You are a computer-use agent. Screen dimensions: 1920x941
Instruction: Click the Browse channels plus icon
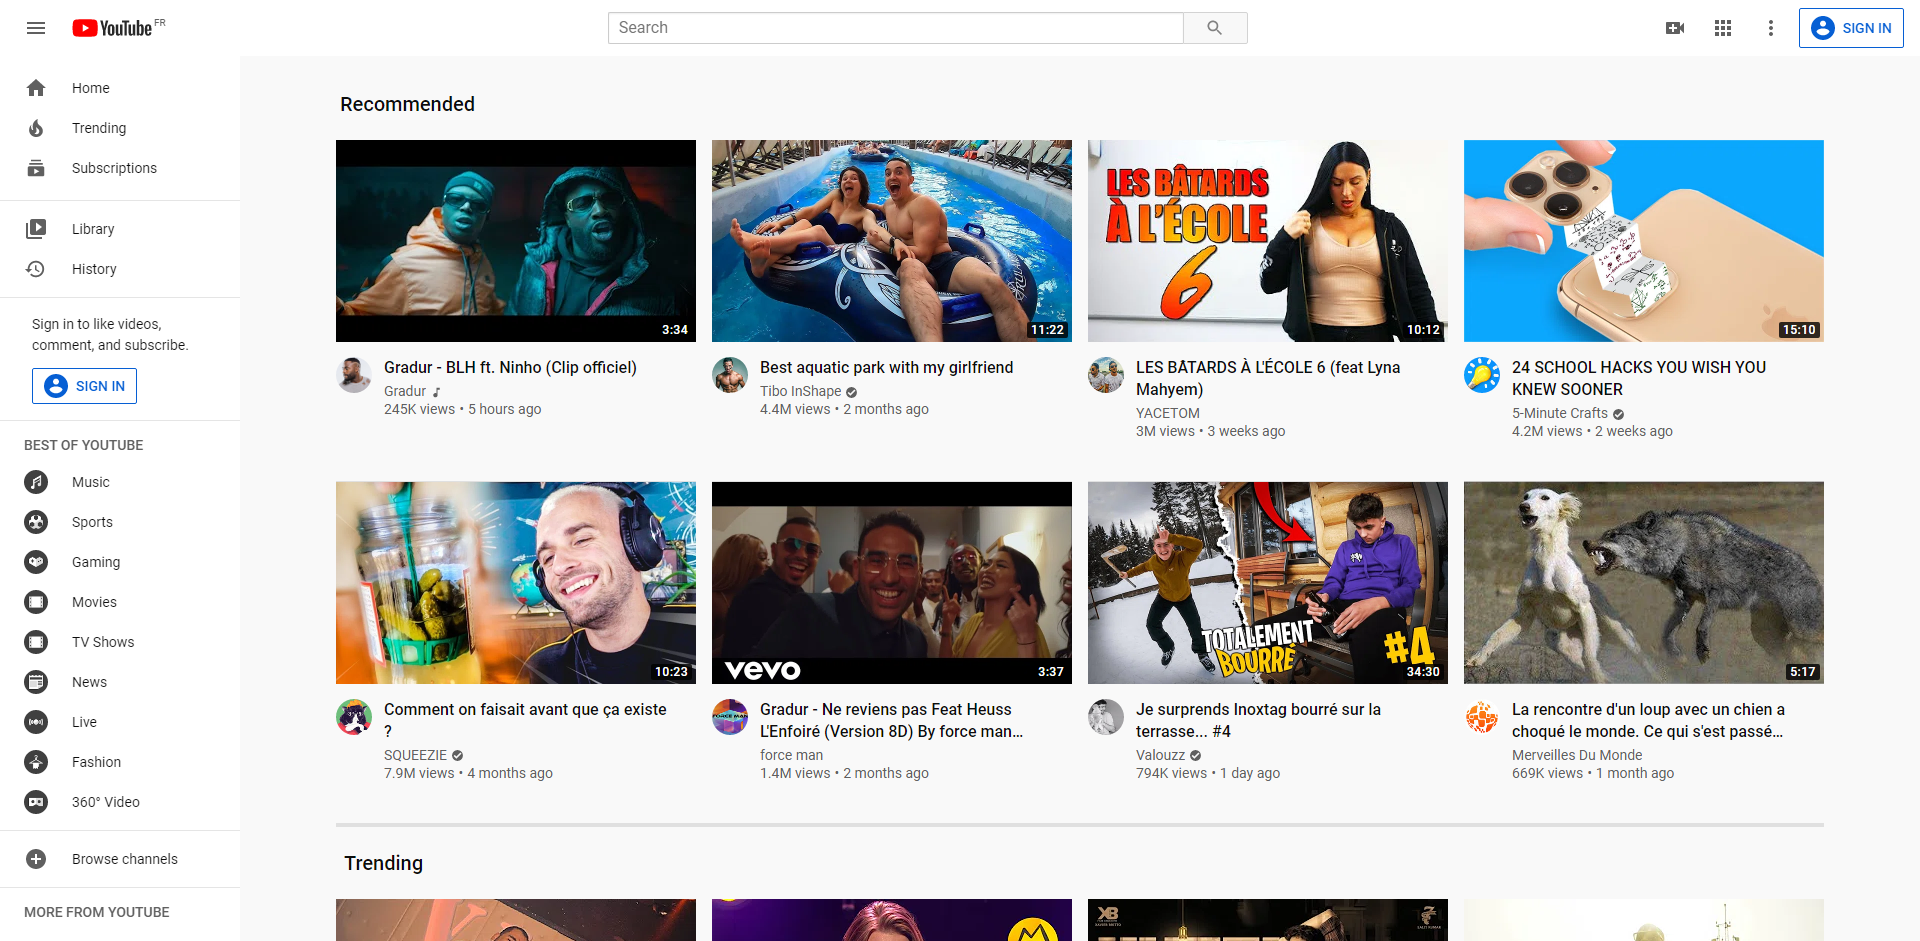36,859
